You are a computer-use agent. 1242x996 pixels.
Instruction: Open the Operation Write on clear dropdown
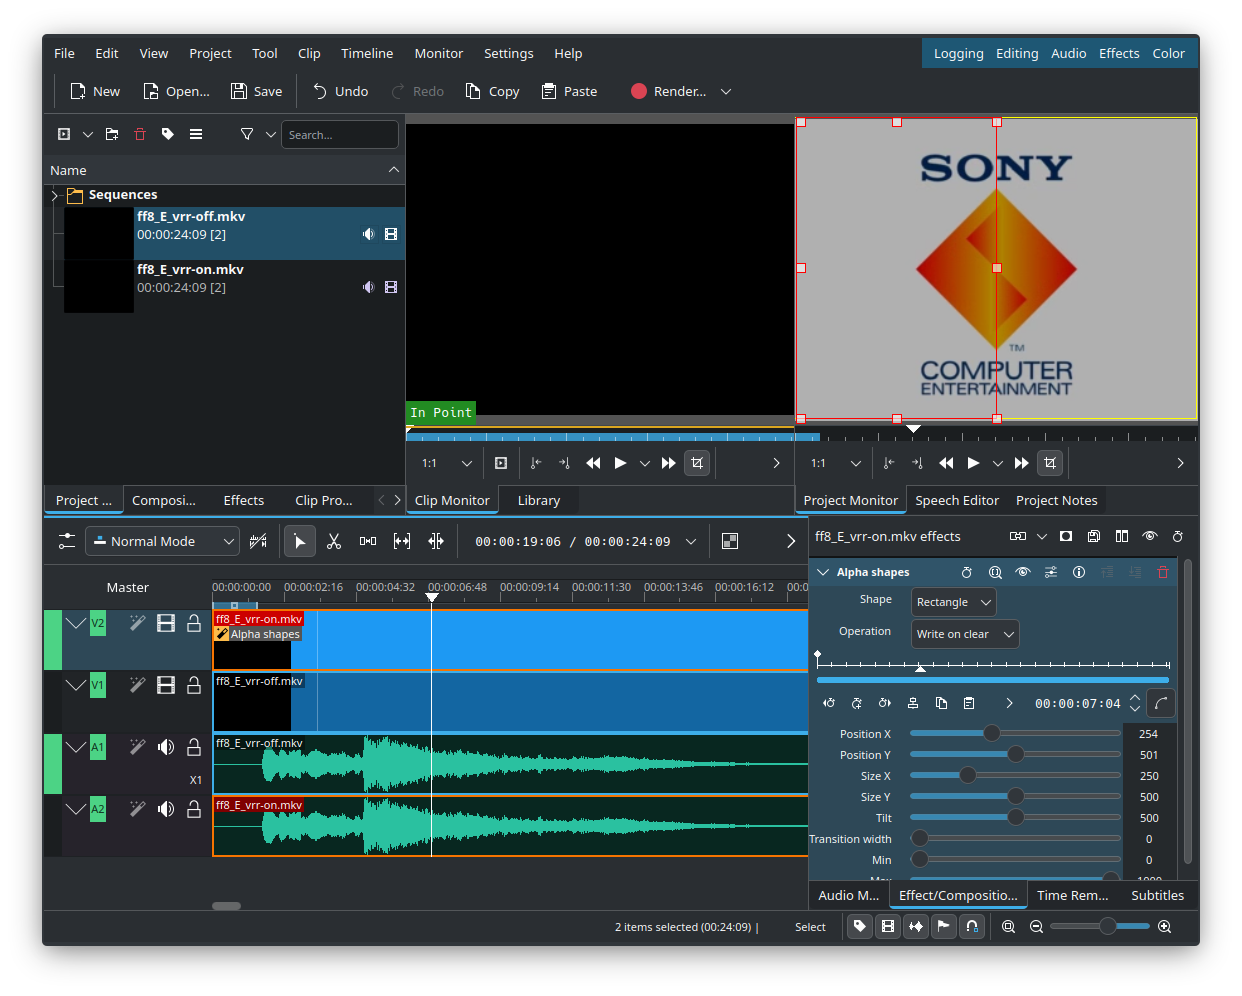(x=965, y=634)
